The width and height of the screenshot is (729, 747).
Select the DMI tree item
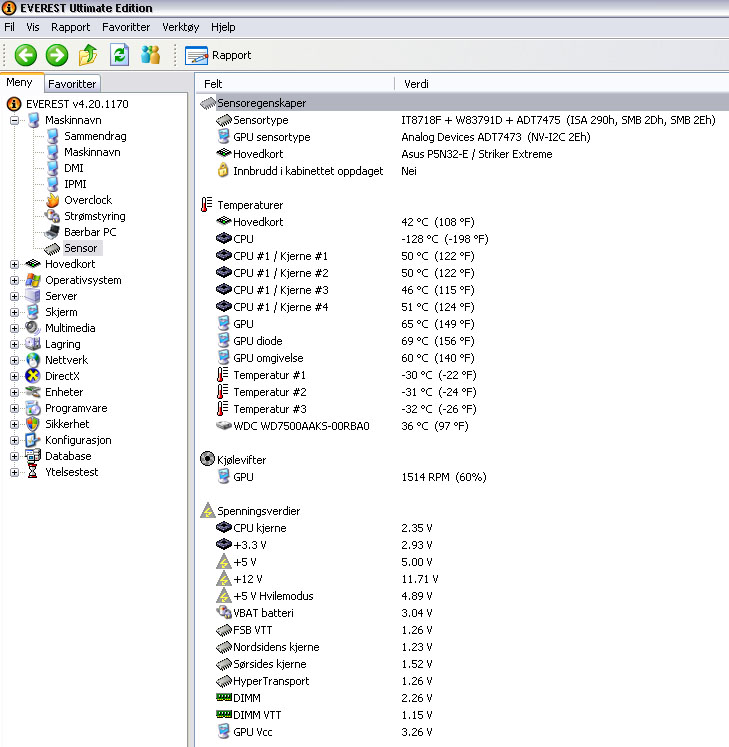[x=74, y=168]
